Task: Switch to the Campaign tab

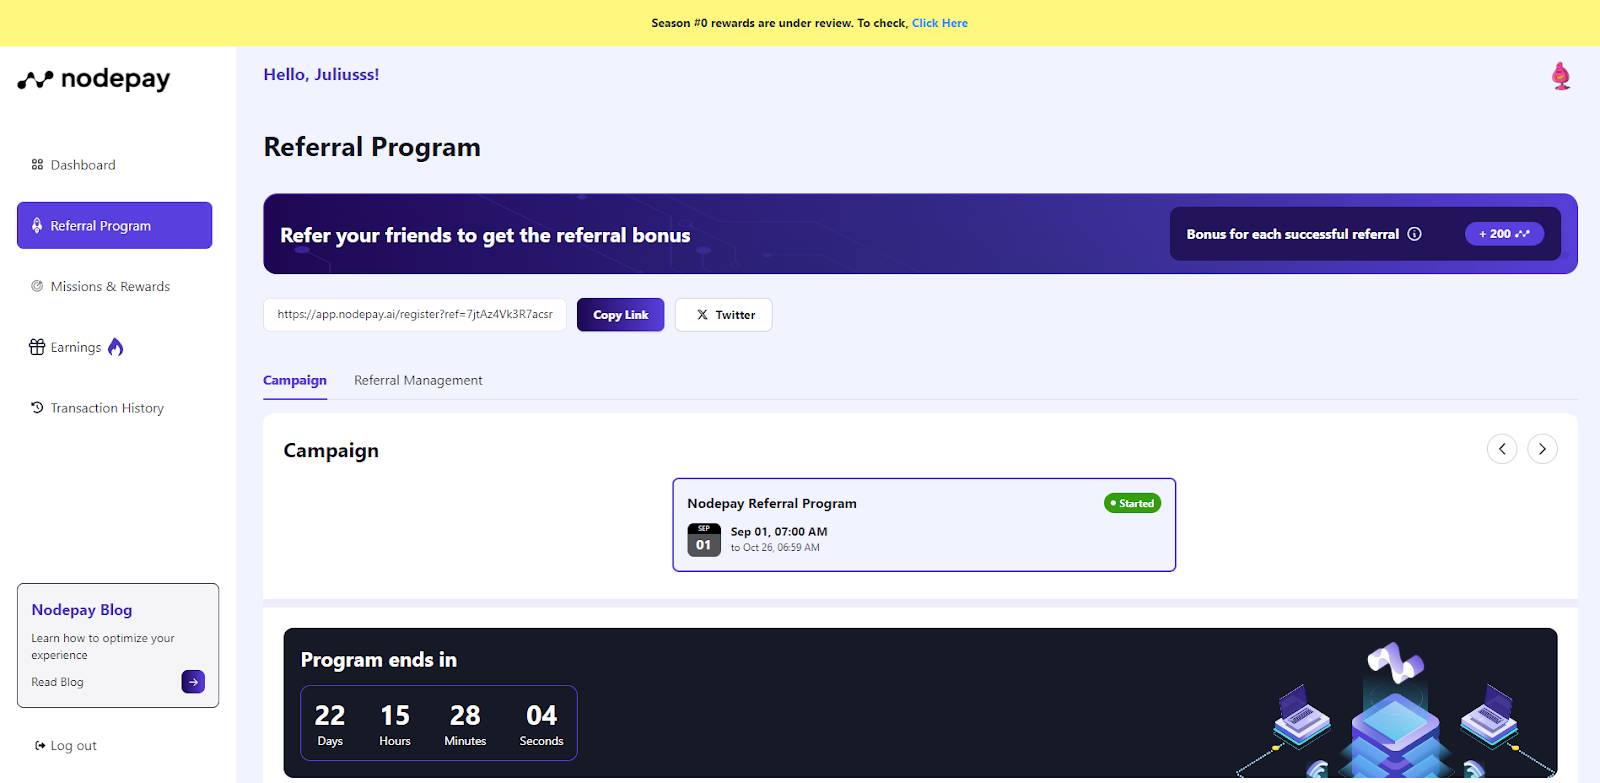Action: [295, 380]
